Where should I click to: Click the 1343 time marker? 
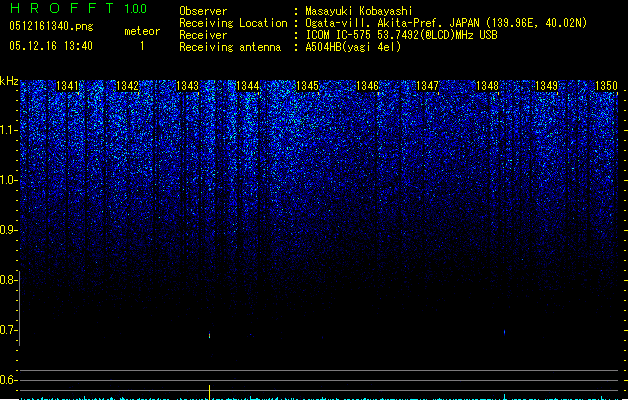tap(187, 86)
